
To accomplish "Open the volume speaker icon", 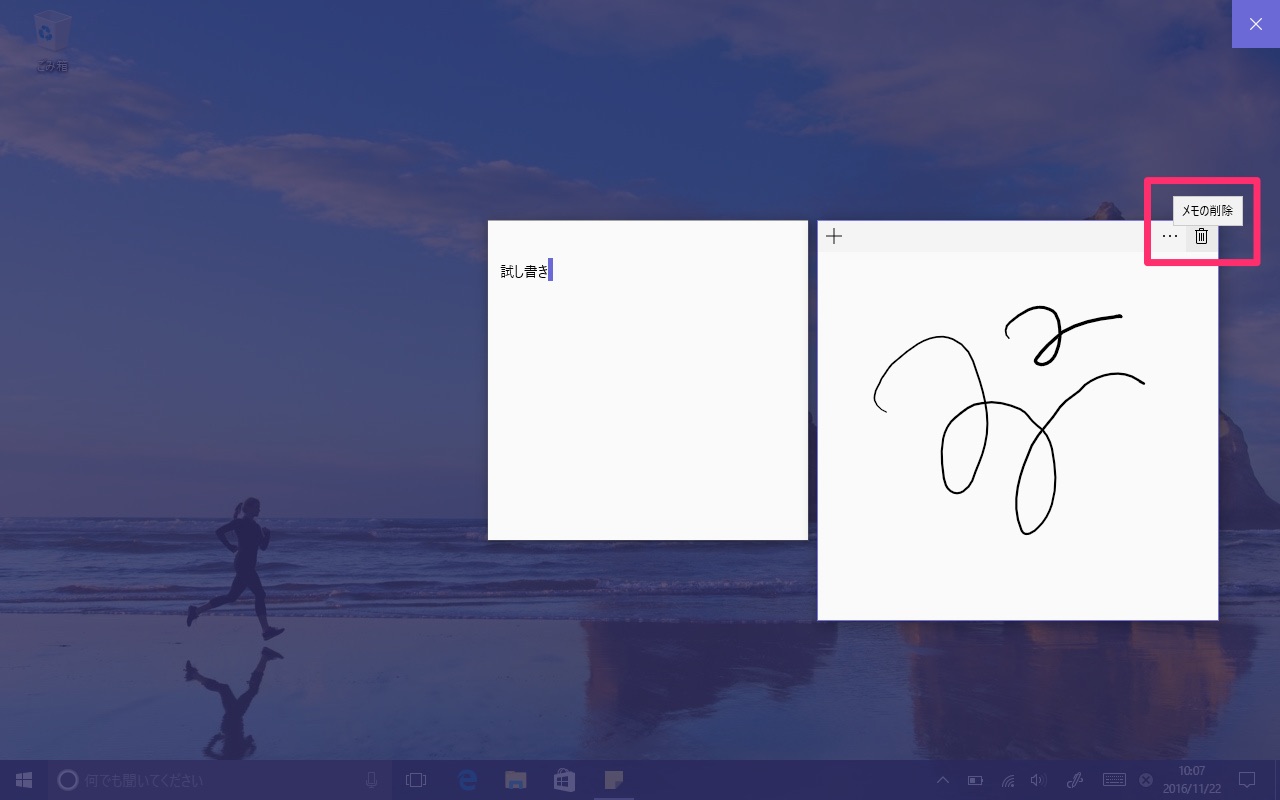I will 1039,780.
